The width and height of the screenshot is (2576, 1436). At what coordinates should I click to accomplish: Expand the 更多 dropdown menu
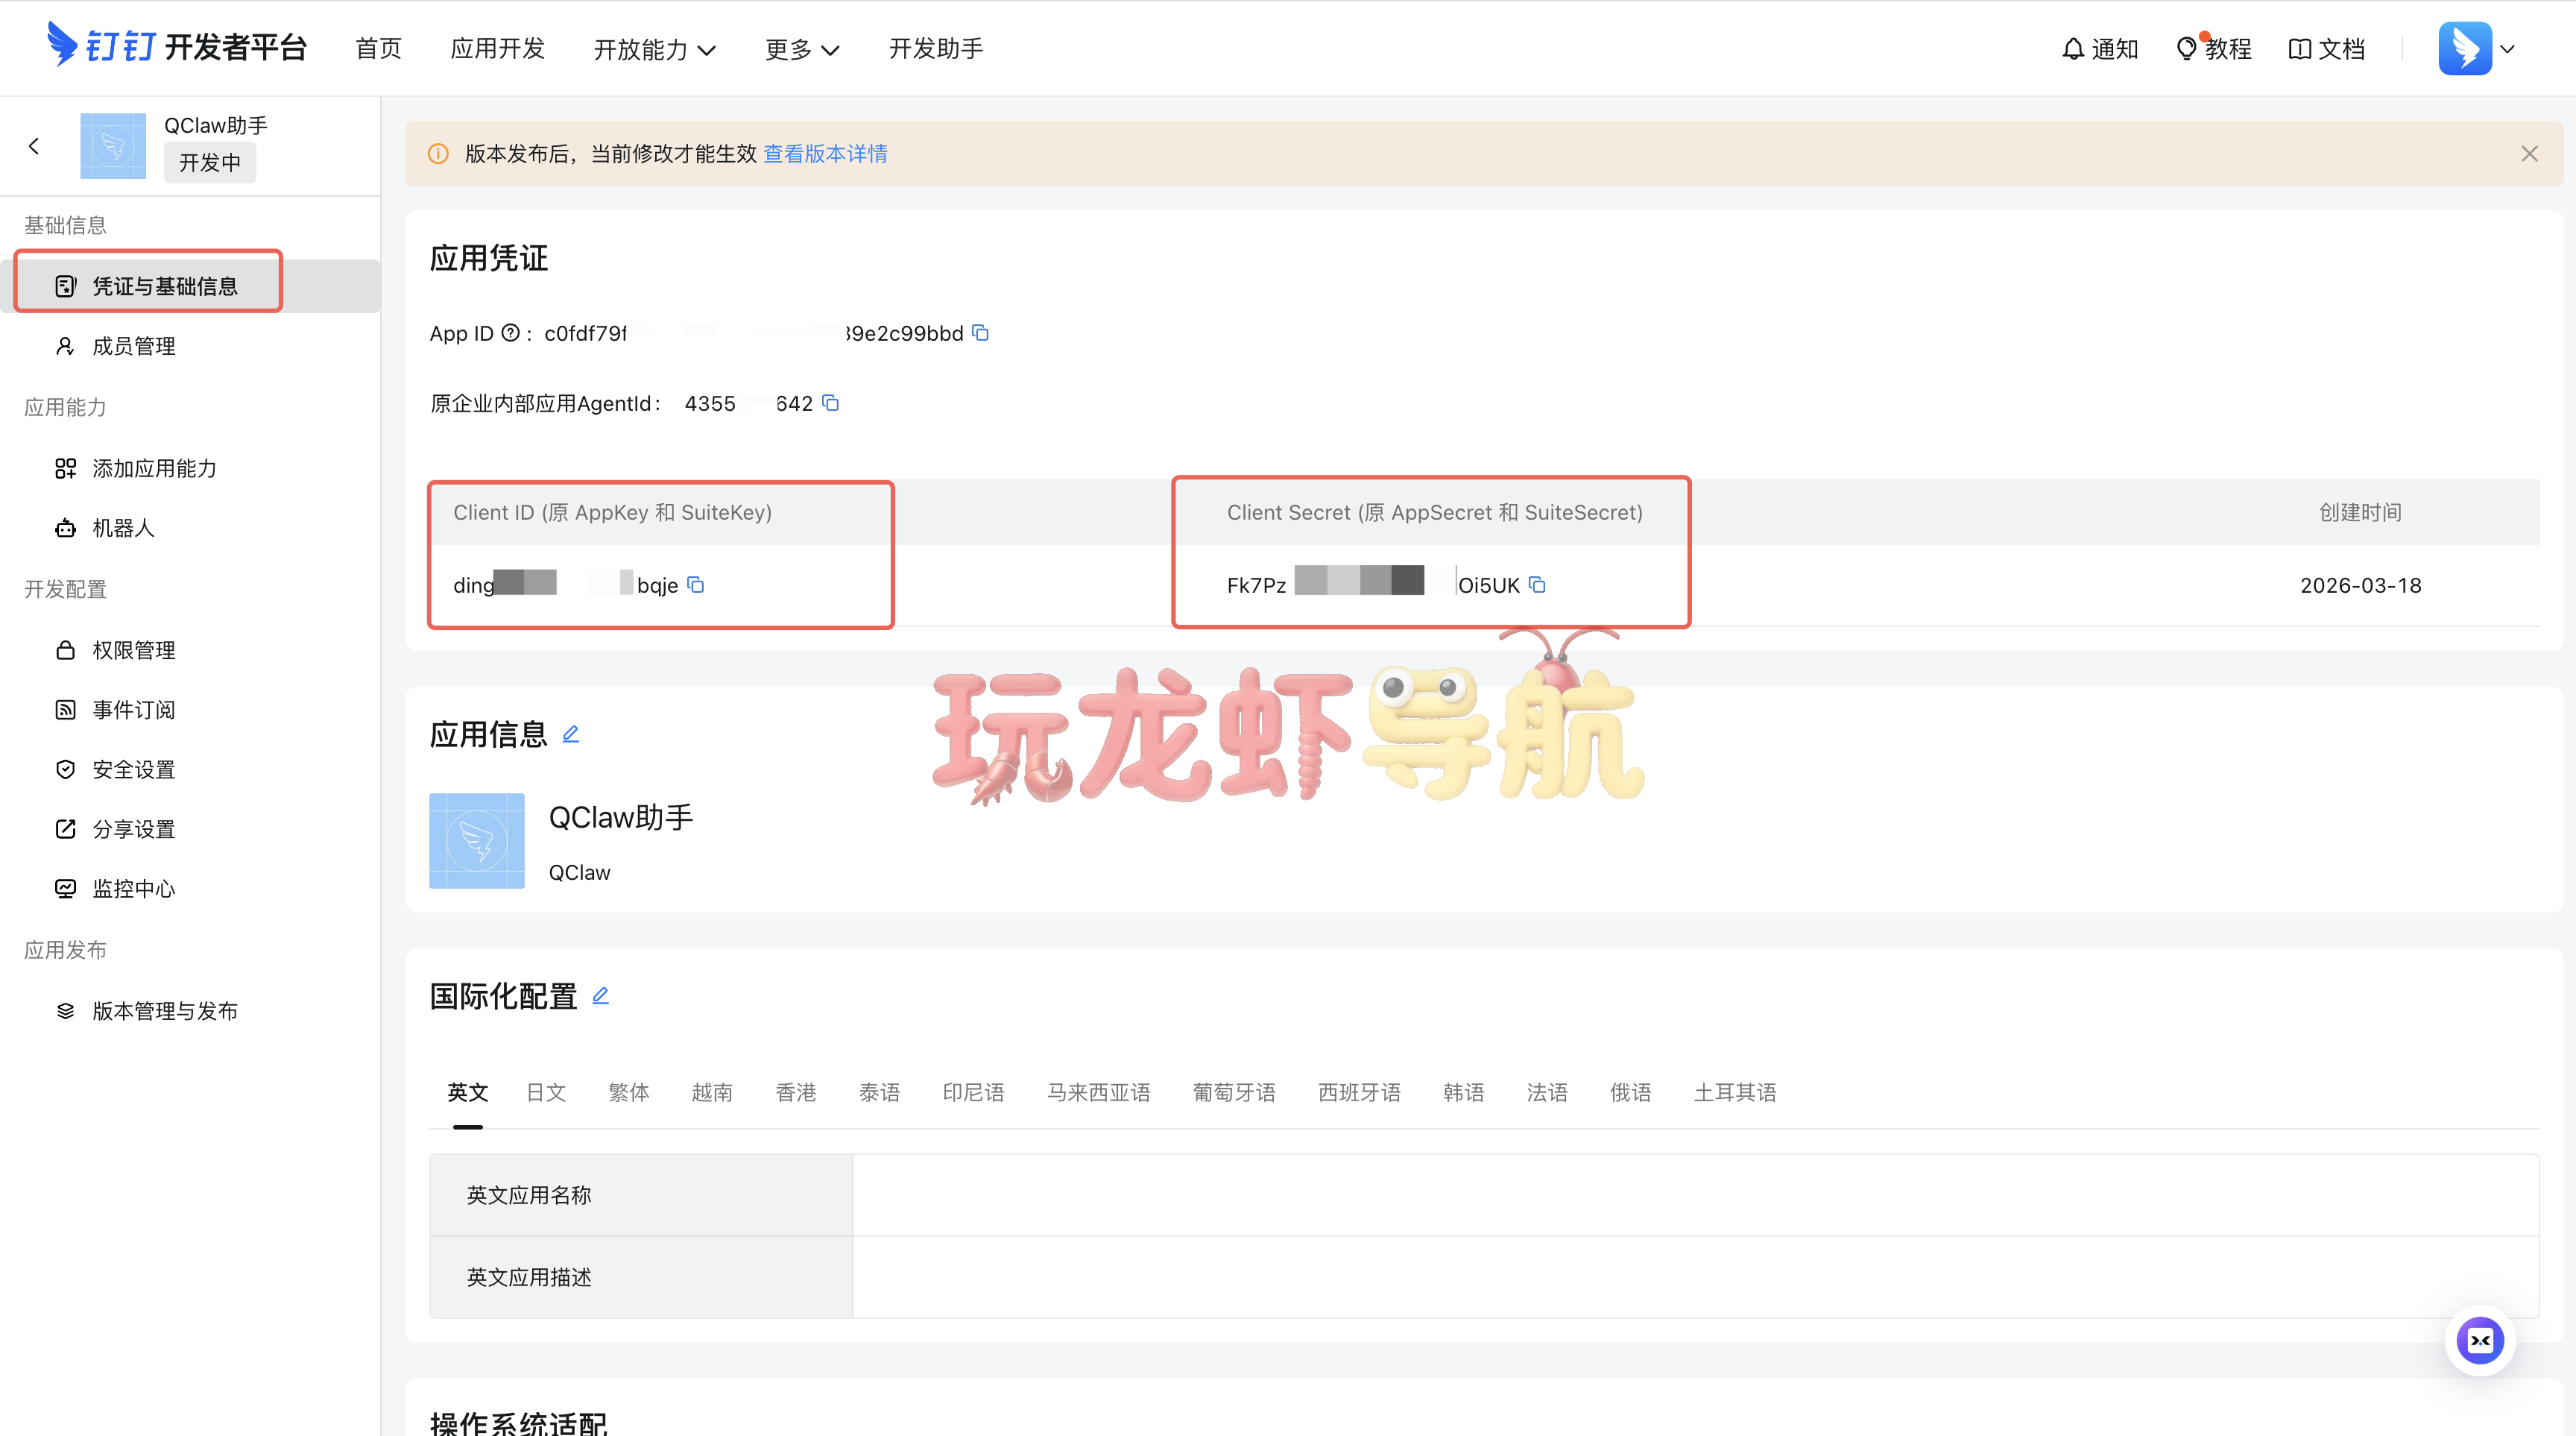point(802,49)
